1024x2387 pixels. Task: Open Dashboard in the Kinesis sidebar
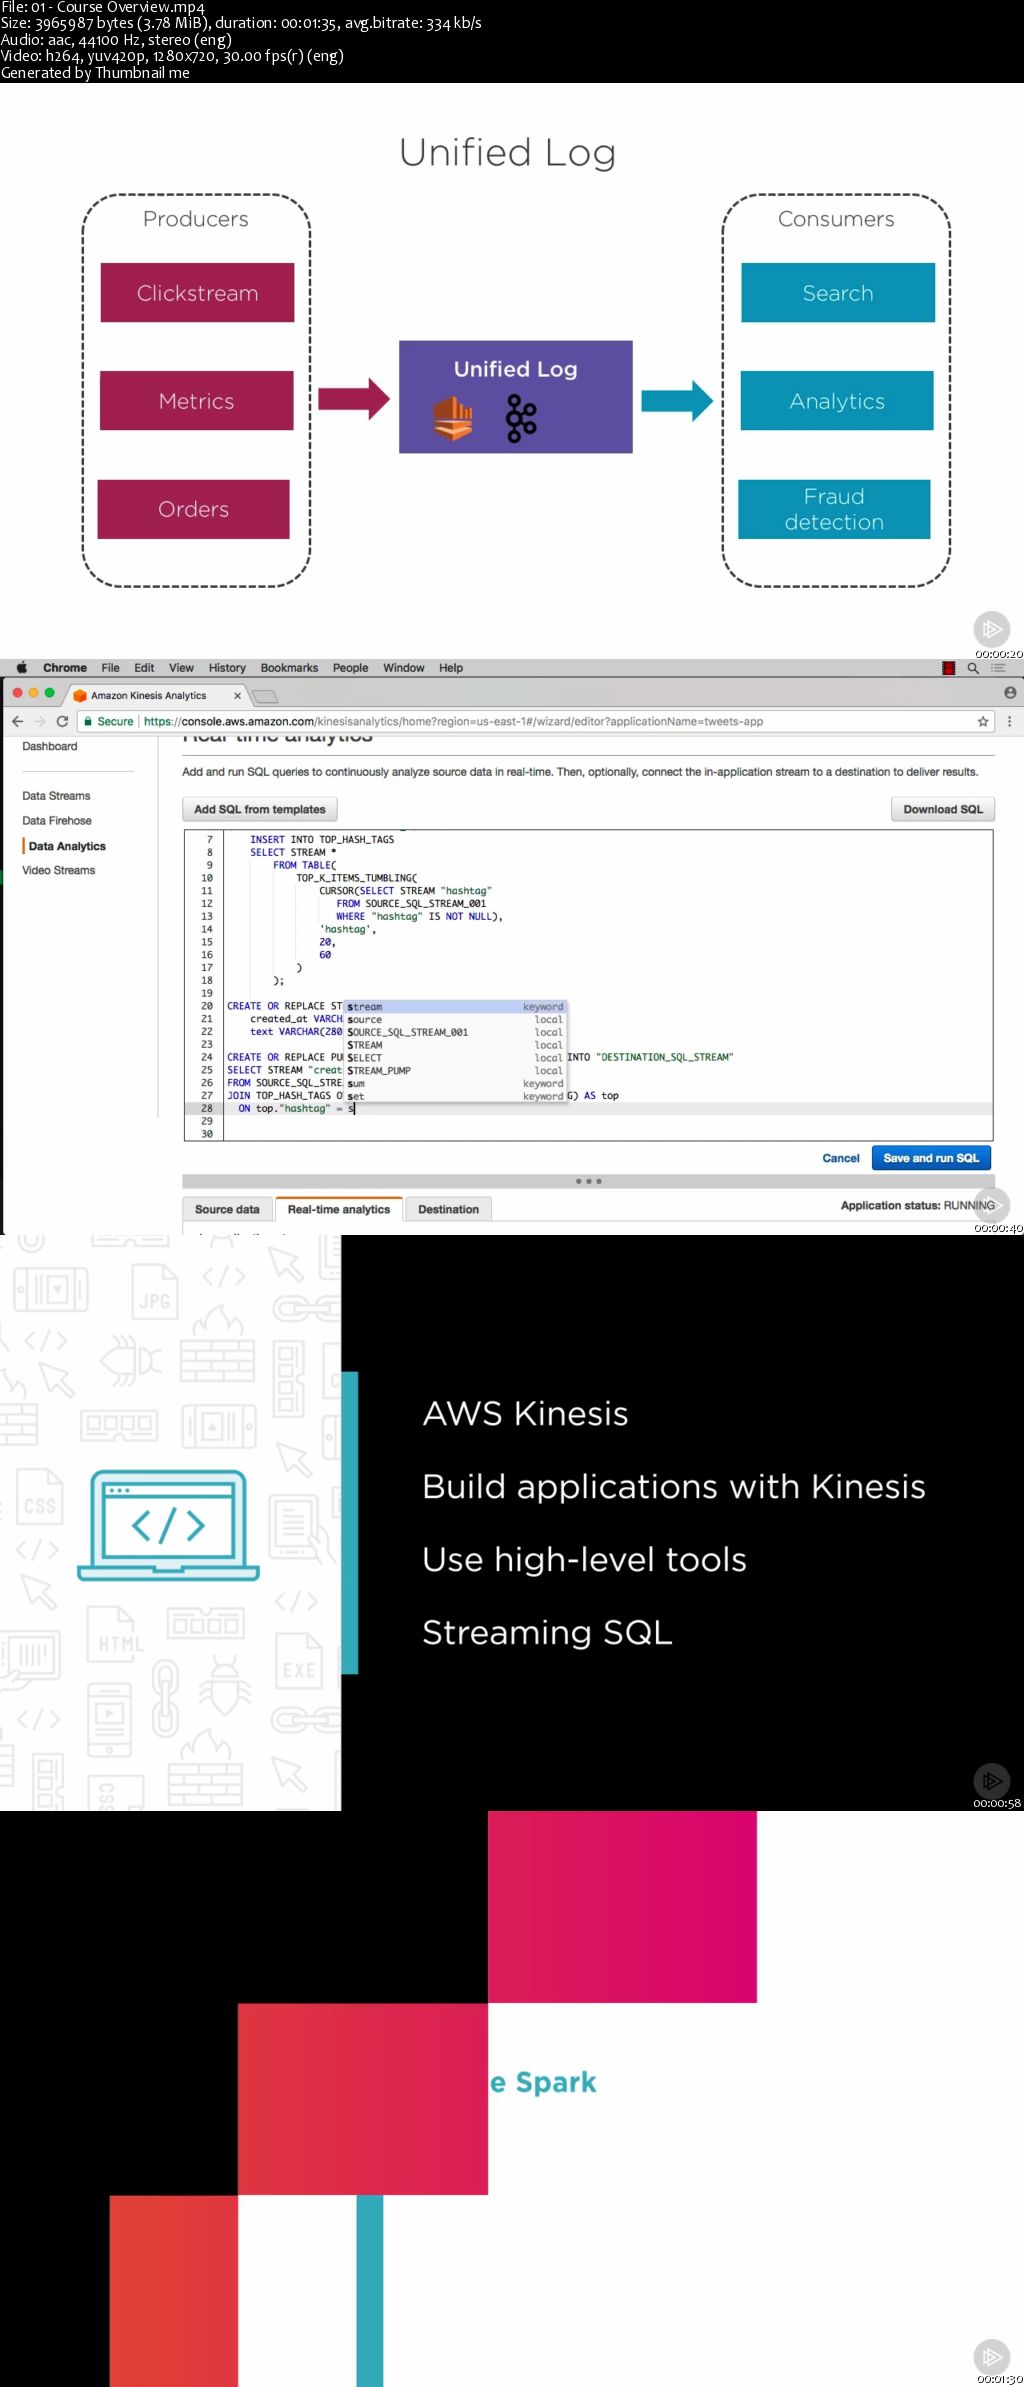pyautogui.click(x=50, y=746)
